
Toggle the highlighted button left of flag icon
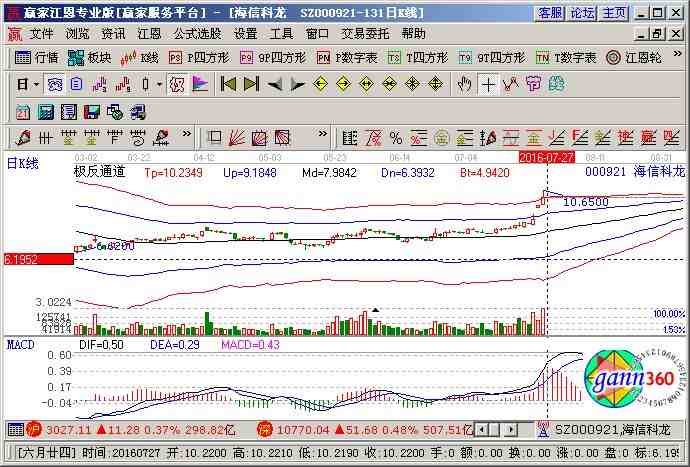[177, 84]
